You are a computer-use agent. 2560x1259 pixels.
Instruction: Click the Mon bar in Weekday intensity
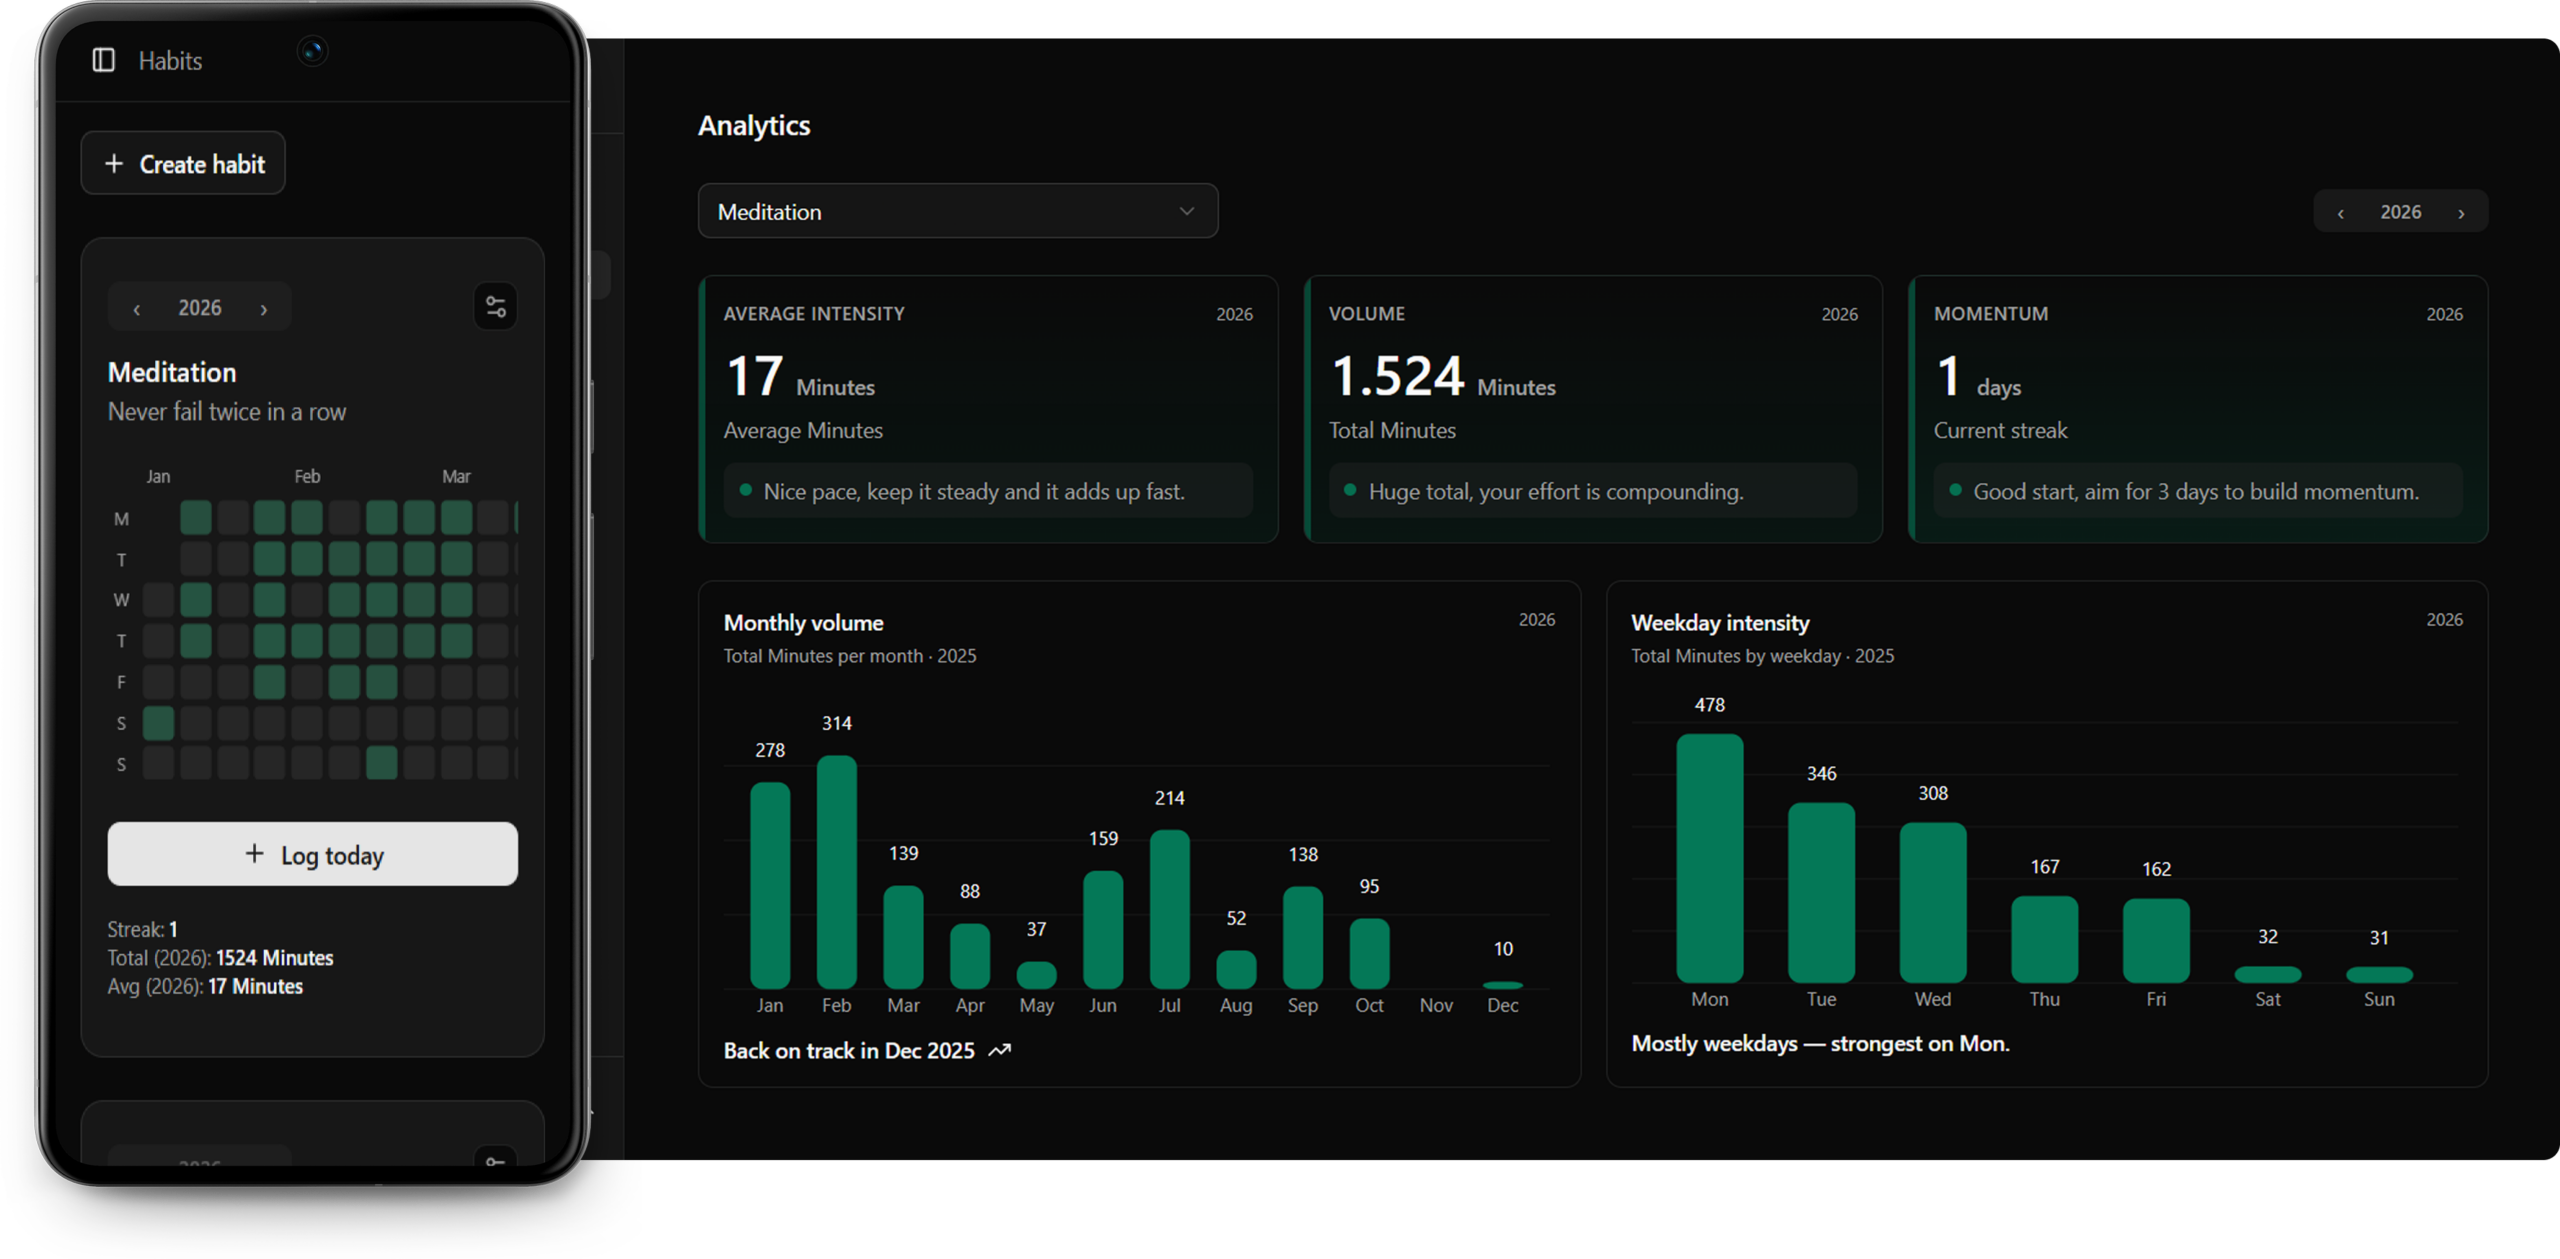pos(1709,857)
